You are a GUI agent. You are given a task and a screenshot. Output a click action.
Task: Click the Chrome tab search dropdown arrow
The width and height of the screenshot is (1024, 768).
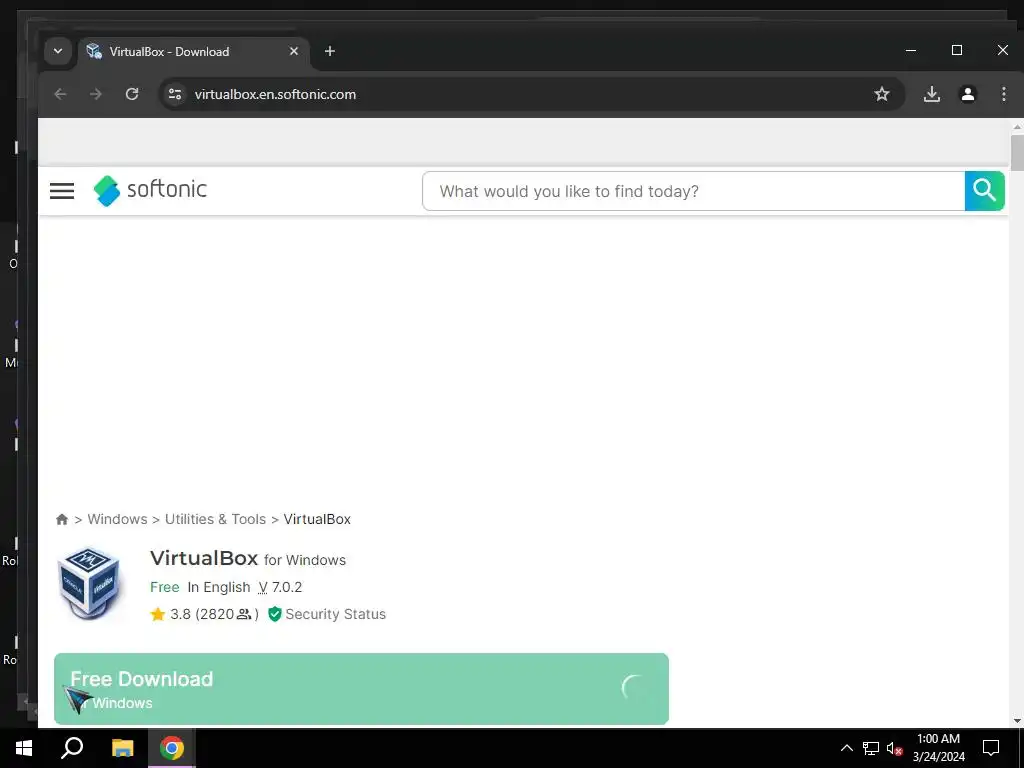click(x=58, y=51)
